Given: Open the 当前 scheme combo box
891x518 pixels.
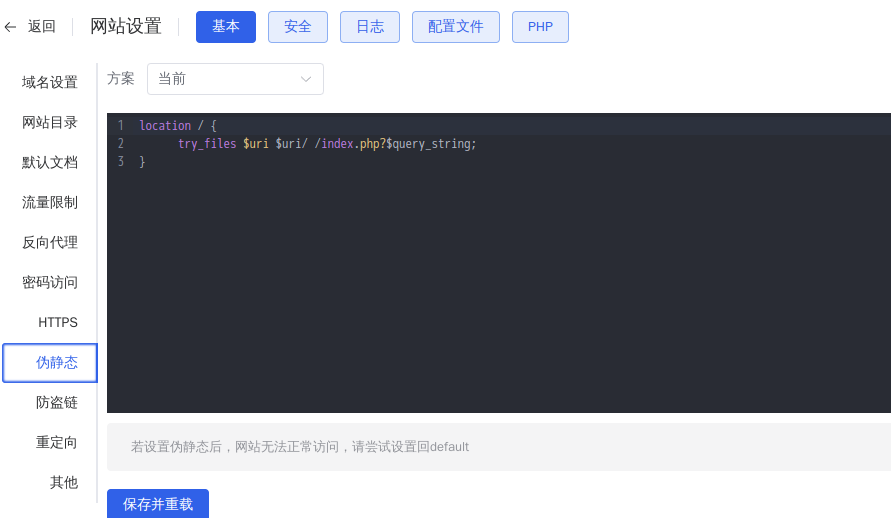Looking at the screenshot, I should point(235,79).
